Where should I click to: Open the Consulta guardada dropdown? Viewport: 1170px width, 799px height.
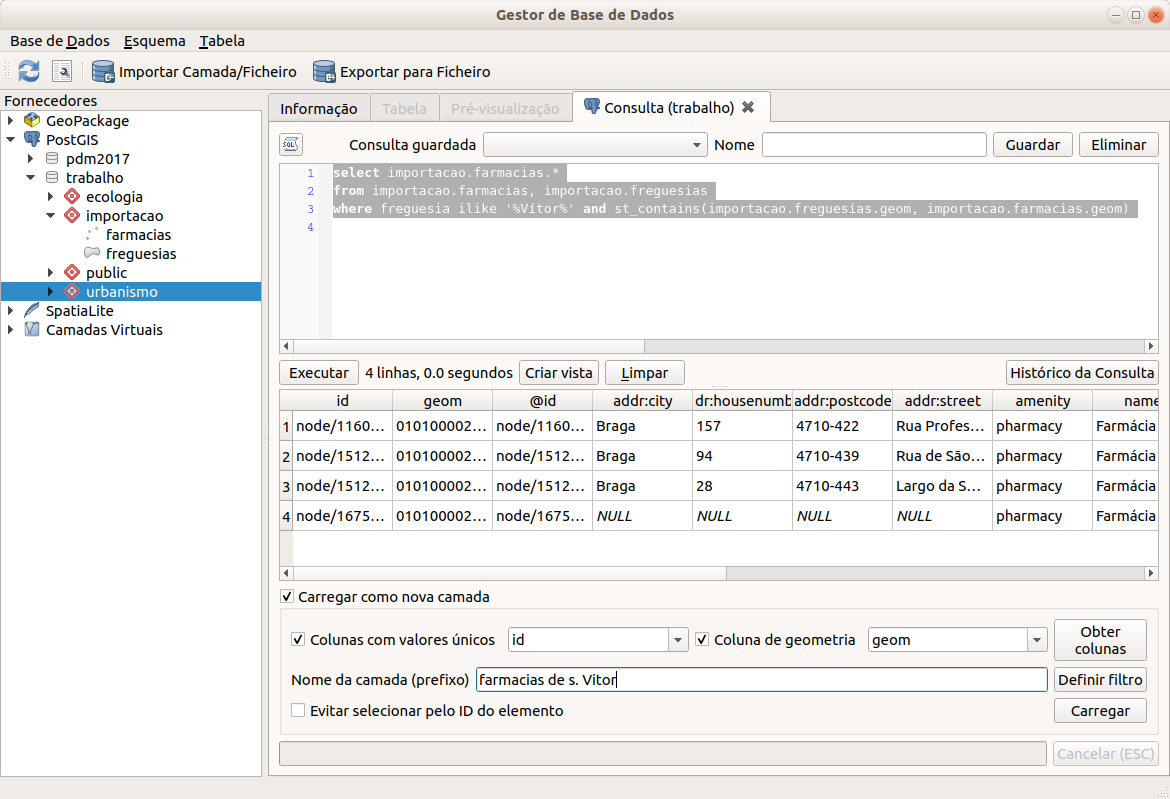tap(595, 145)
